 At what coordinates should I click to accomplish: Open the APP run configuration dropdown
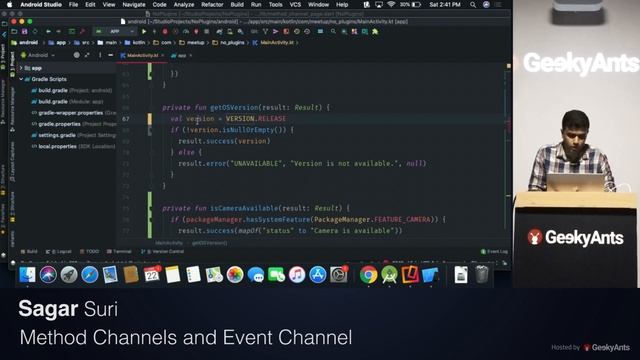click(x=116, y=31)
